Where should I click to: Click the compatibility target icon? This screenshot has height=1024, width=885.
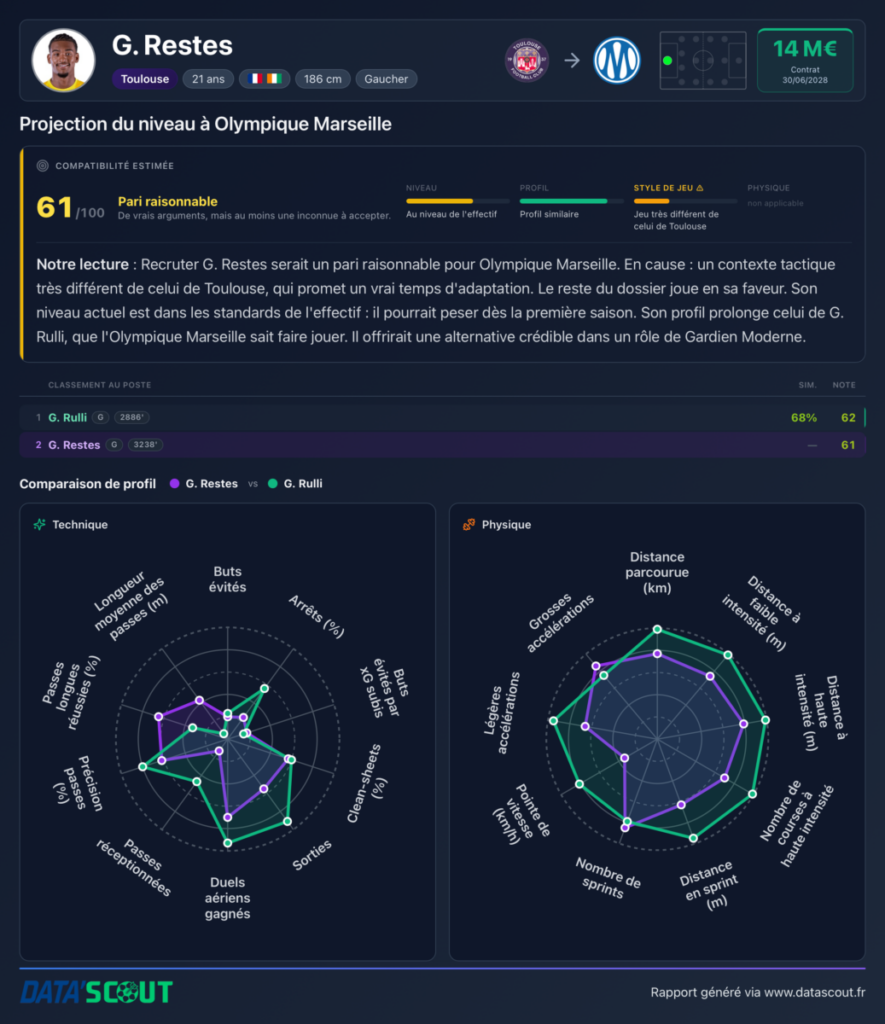(42, 166)
